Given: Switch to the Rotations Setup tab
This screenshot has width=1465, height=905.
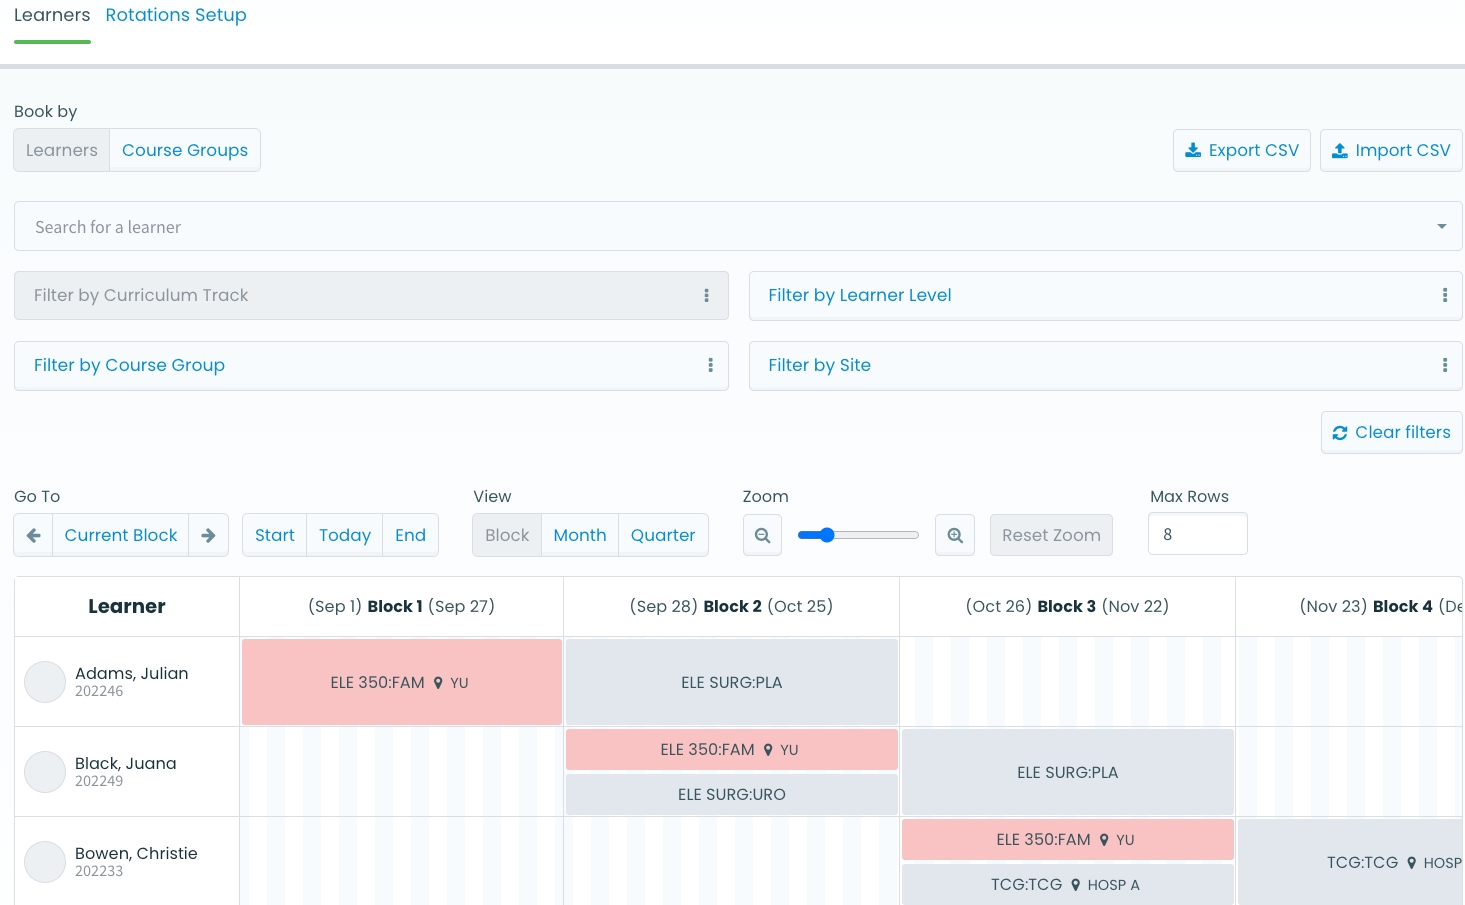Looking at the screenshot, I should coord(176,15).
